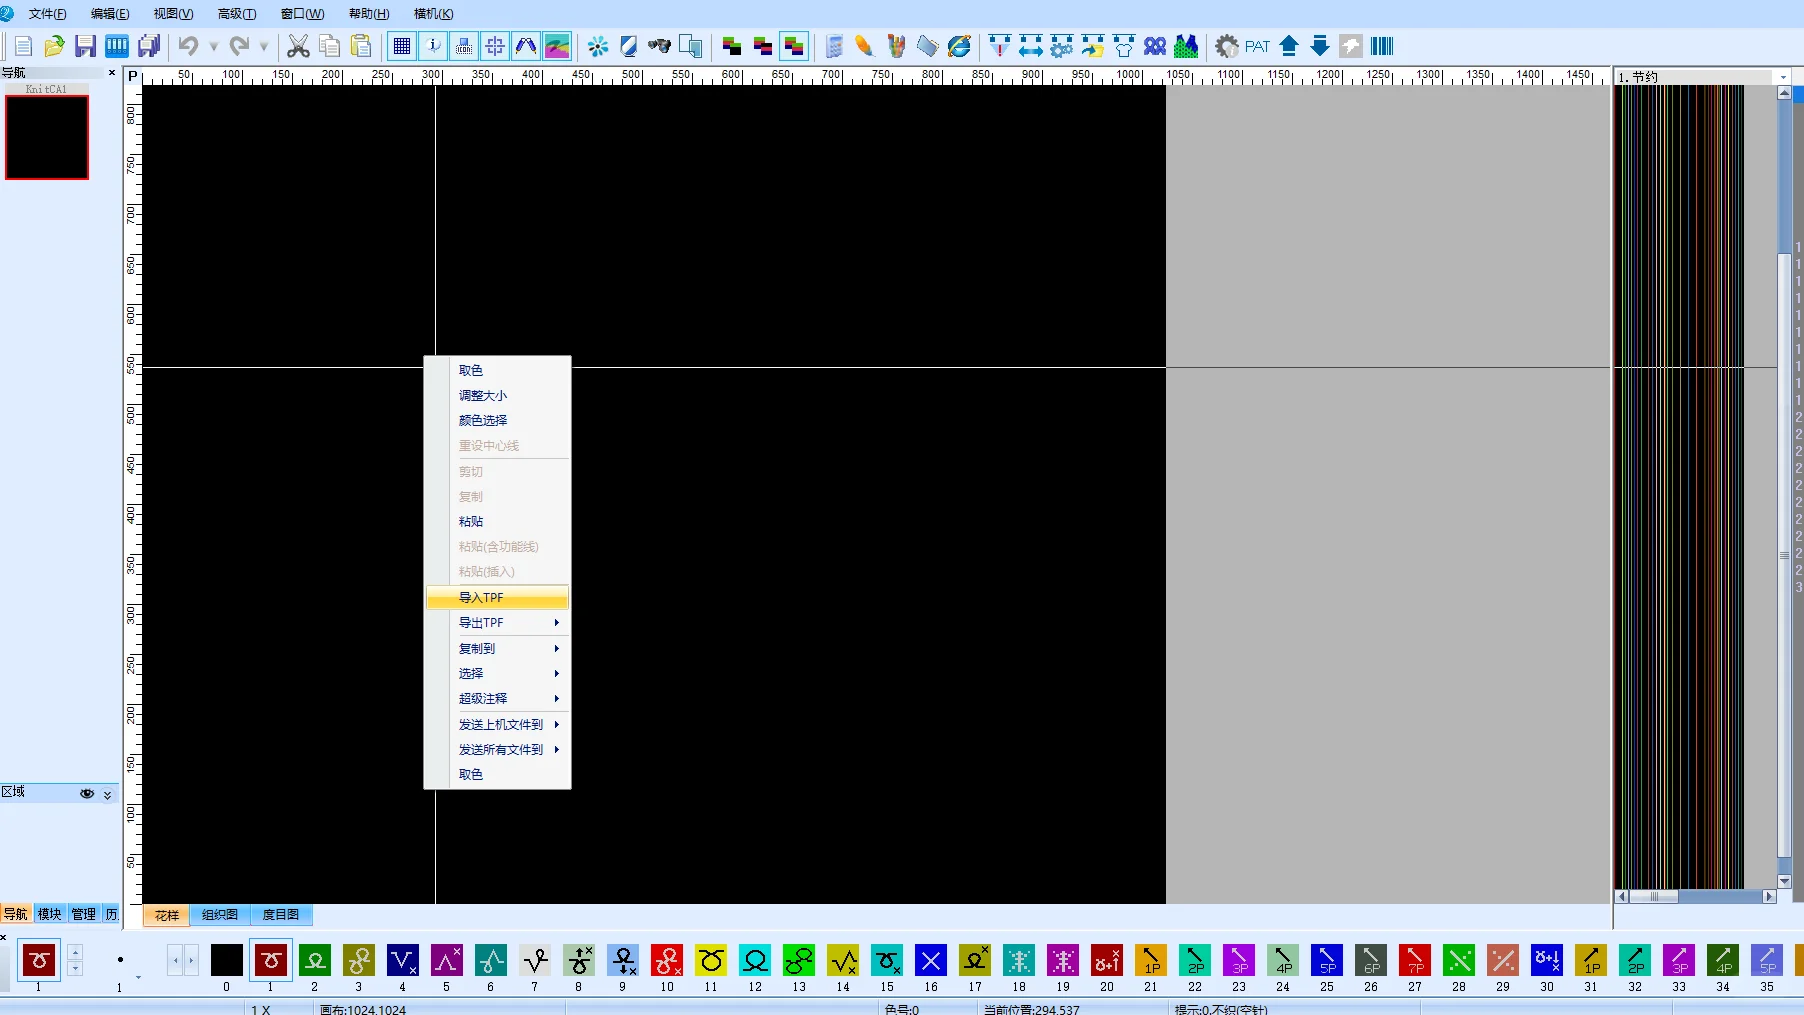
Task: Toggle the info cursor button
Action: [433, 46]
